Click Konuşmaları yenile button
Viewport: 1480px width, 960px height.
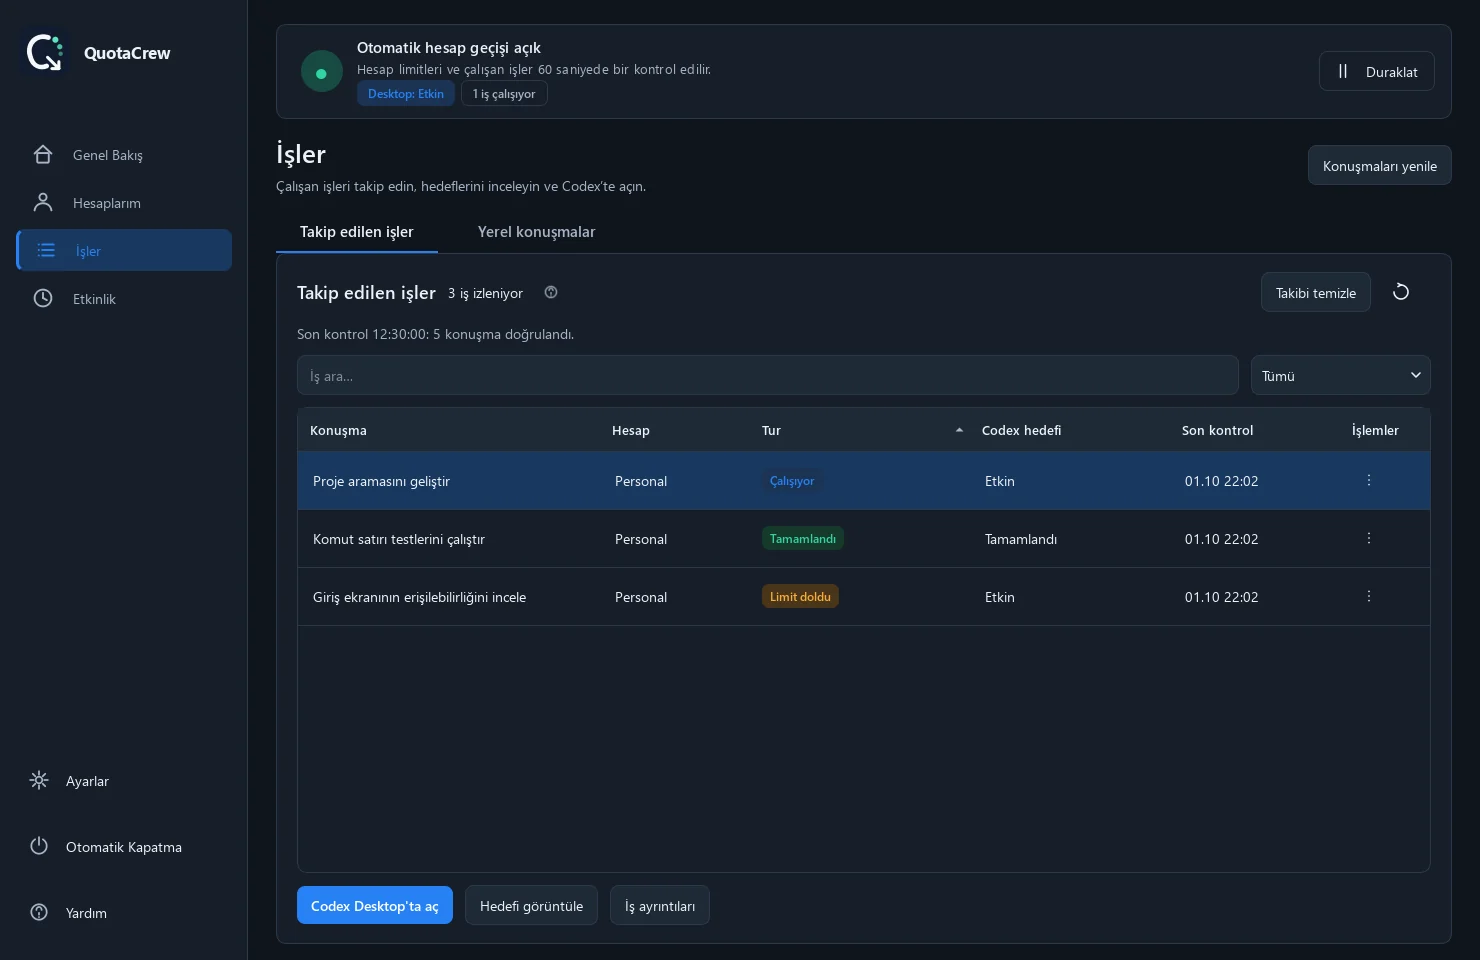coord(1379,166)
